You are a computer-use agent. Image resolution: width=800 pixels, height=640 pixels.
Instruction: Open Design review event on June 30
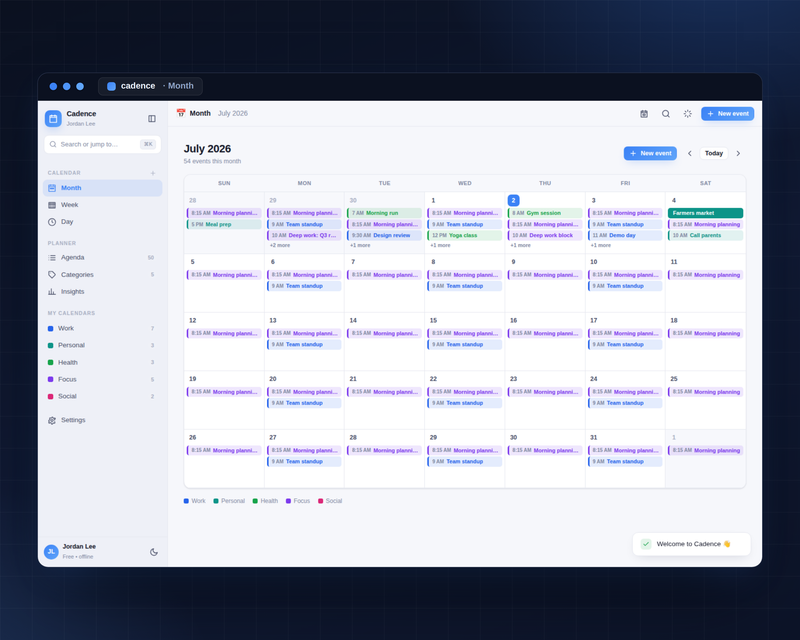click(384, 235)
